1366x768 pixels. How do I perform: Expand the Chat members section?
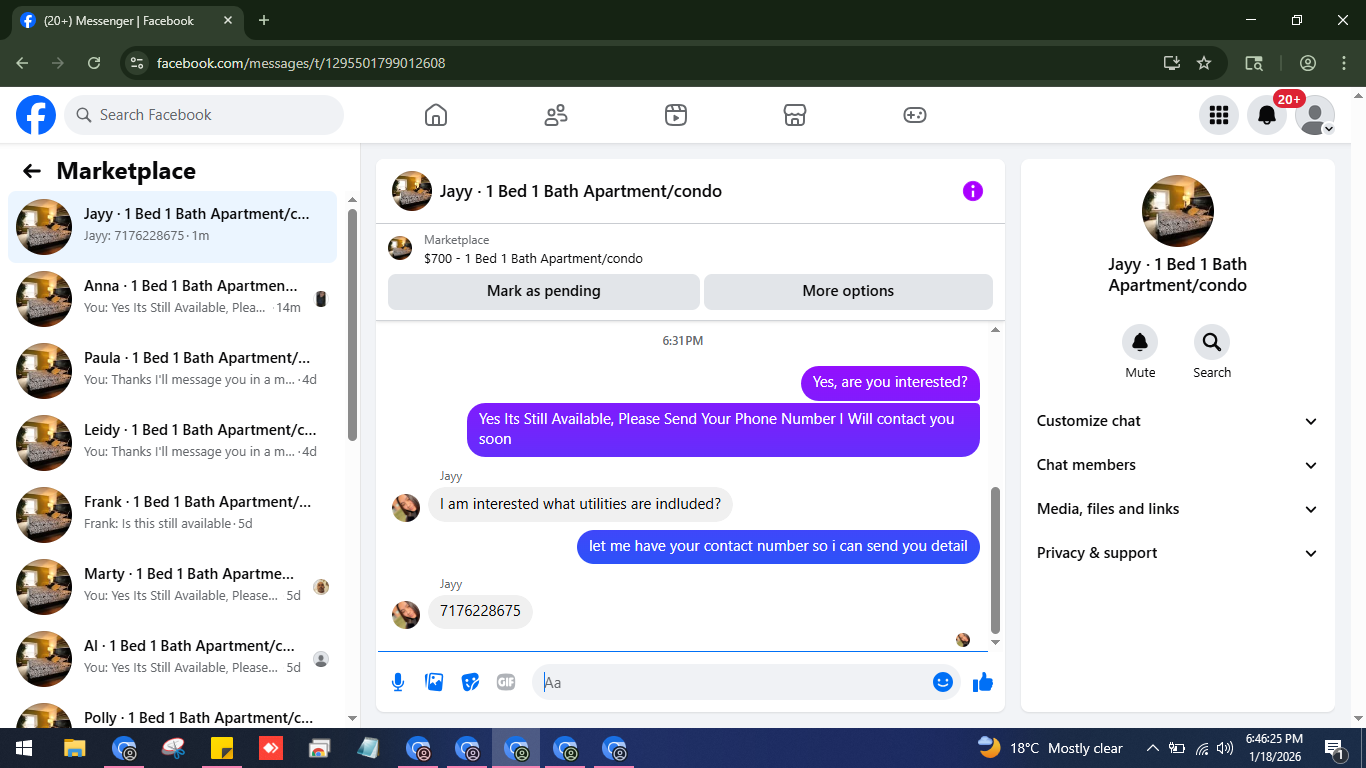pyautogui.click(x=1178, y=465)
